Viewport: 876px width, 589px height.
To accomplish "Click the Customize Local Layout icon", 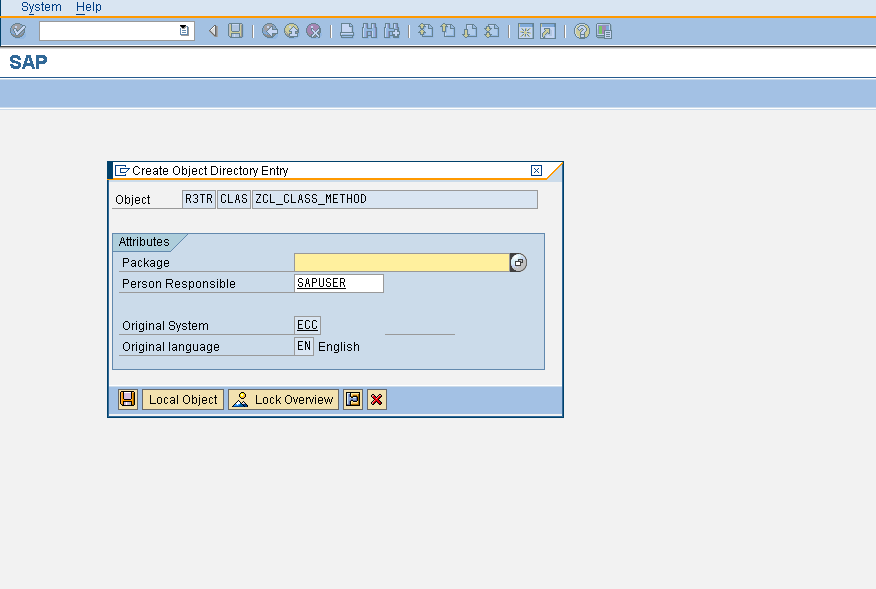I will 603,31.
